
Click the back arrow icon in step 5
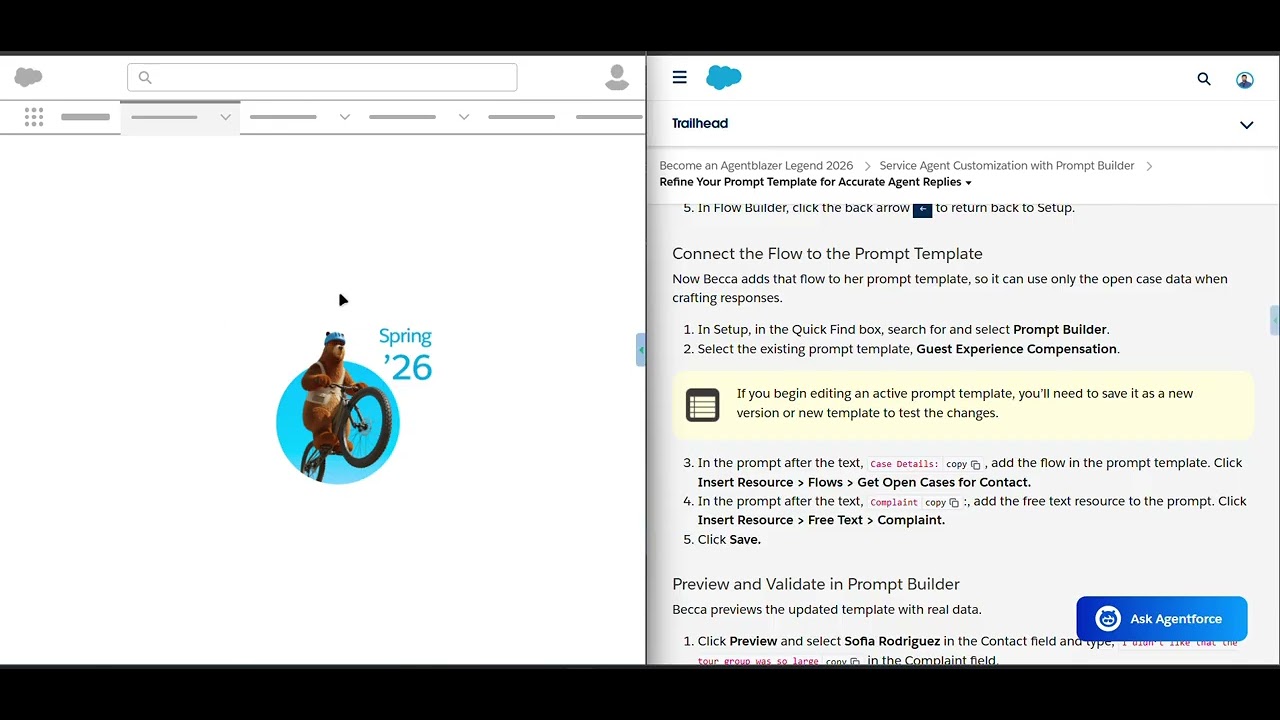(x=922, y=209)
